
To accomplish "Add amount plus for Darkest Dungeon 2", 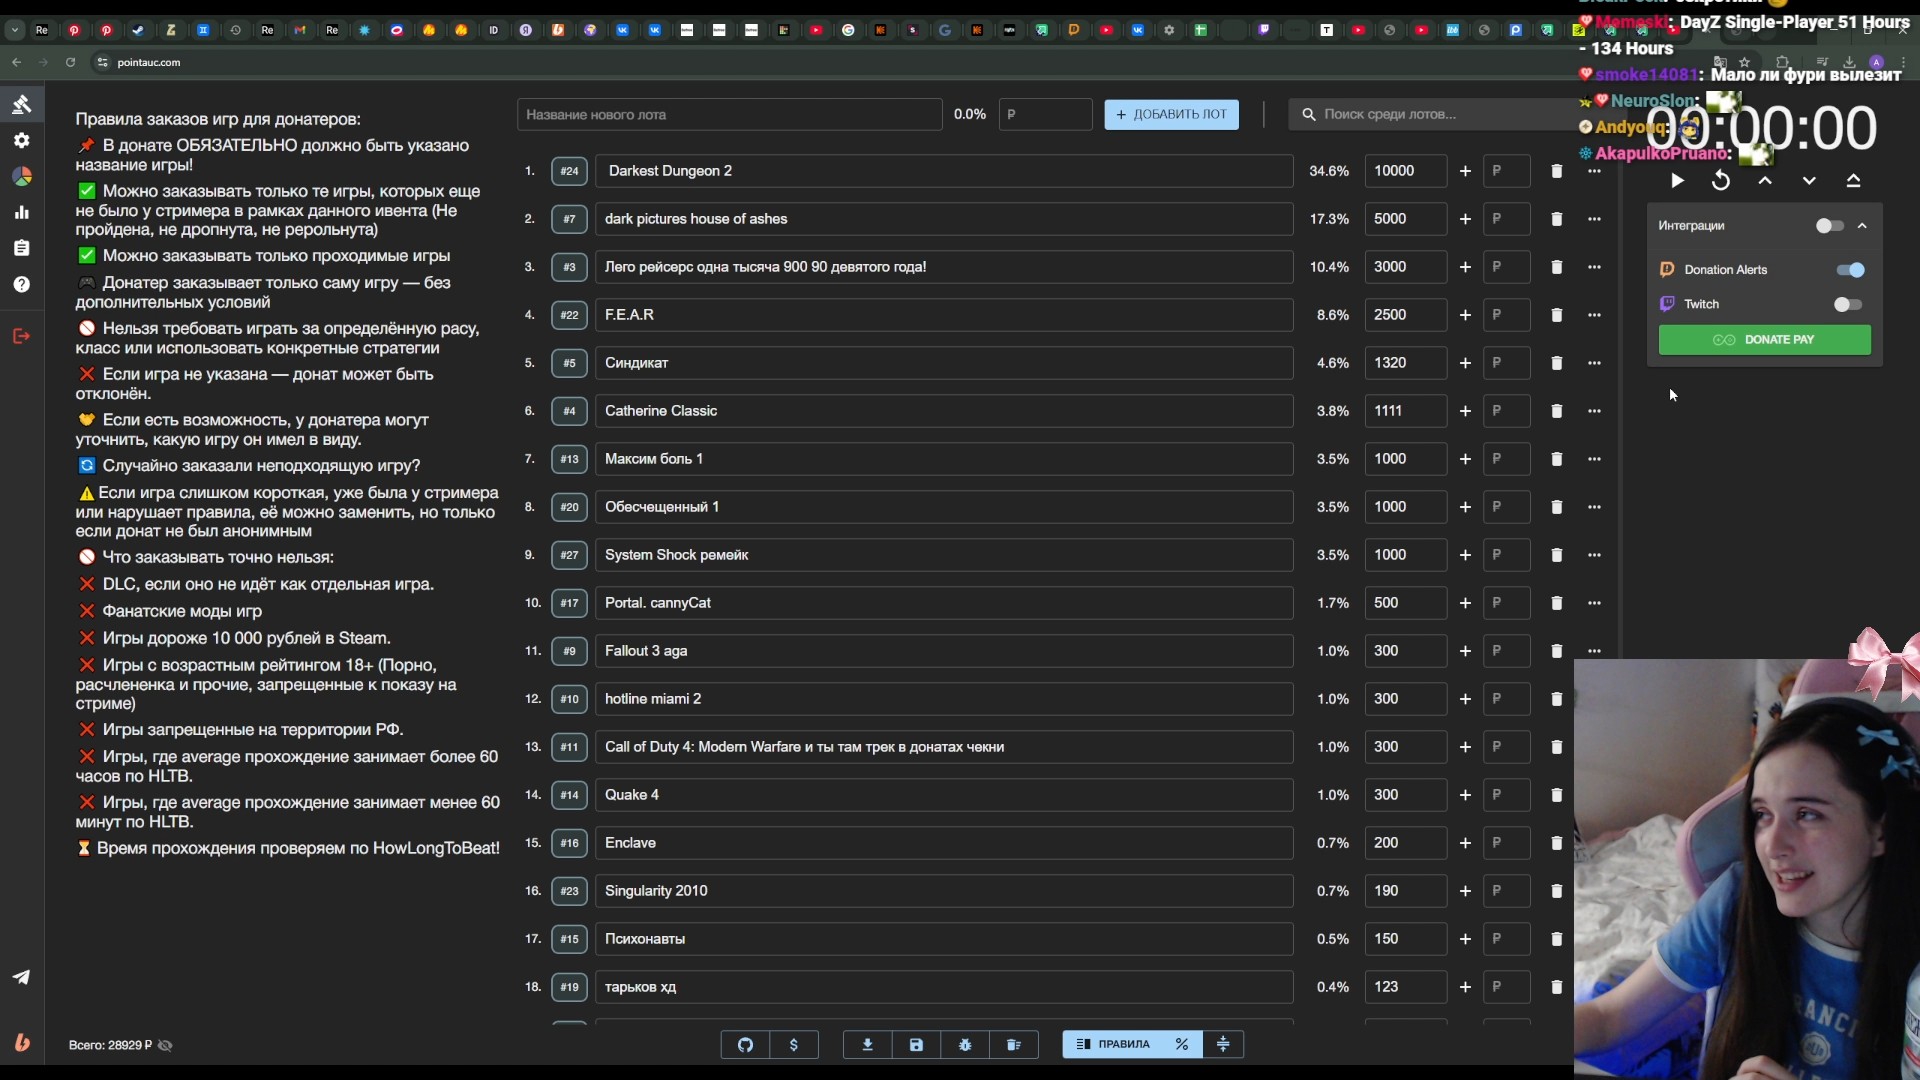I will click(x=1465, y=171).
